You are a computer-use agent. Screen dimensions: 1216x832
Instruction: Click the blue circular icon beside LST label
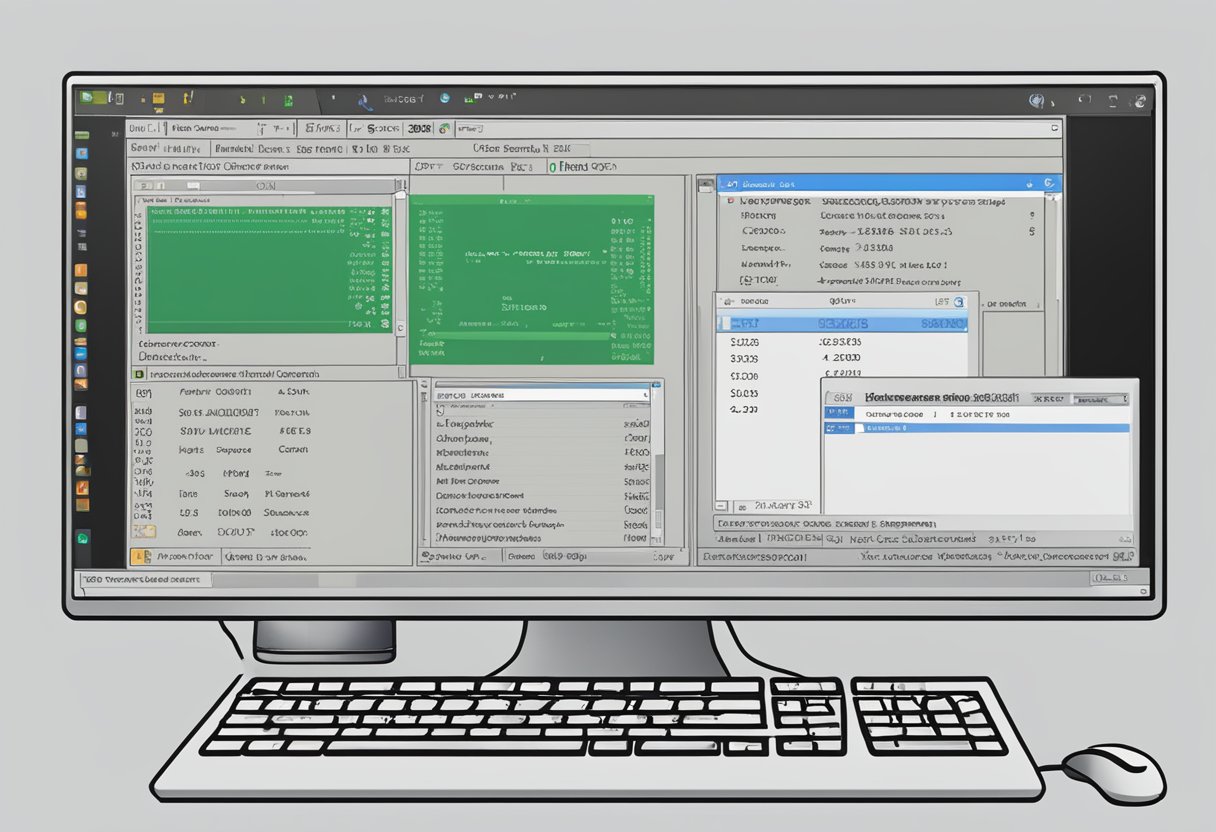(x=958, y=301)
